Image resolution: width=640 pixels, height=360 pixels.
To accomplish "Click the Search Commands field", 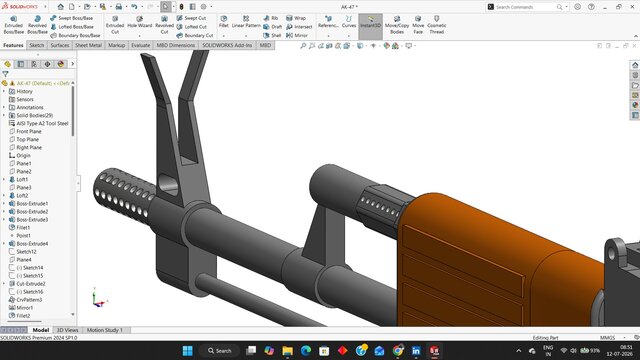I will coord(526,7).
